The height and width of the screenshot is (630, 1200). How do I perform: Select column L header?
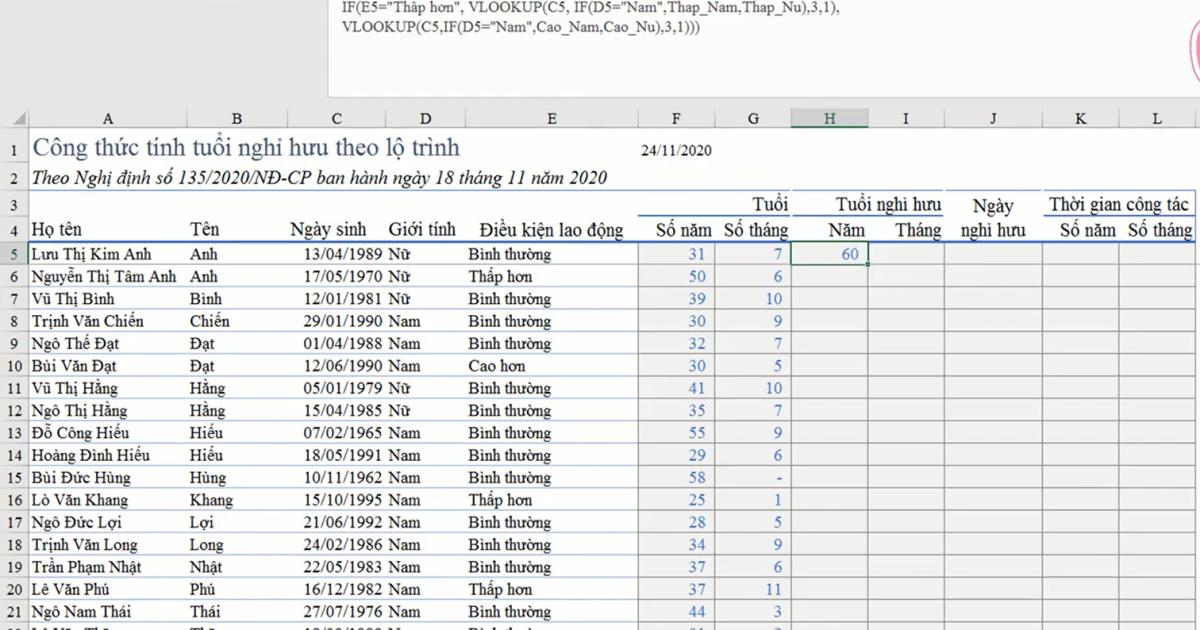click(1156, 118)
